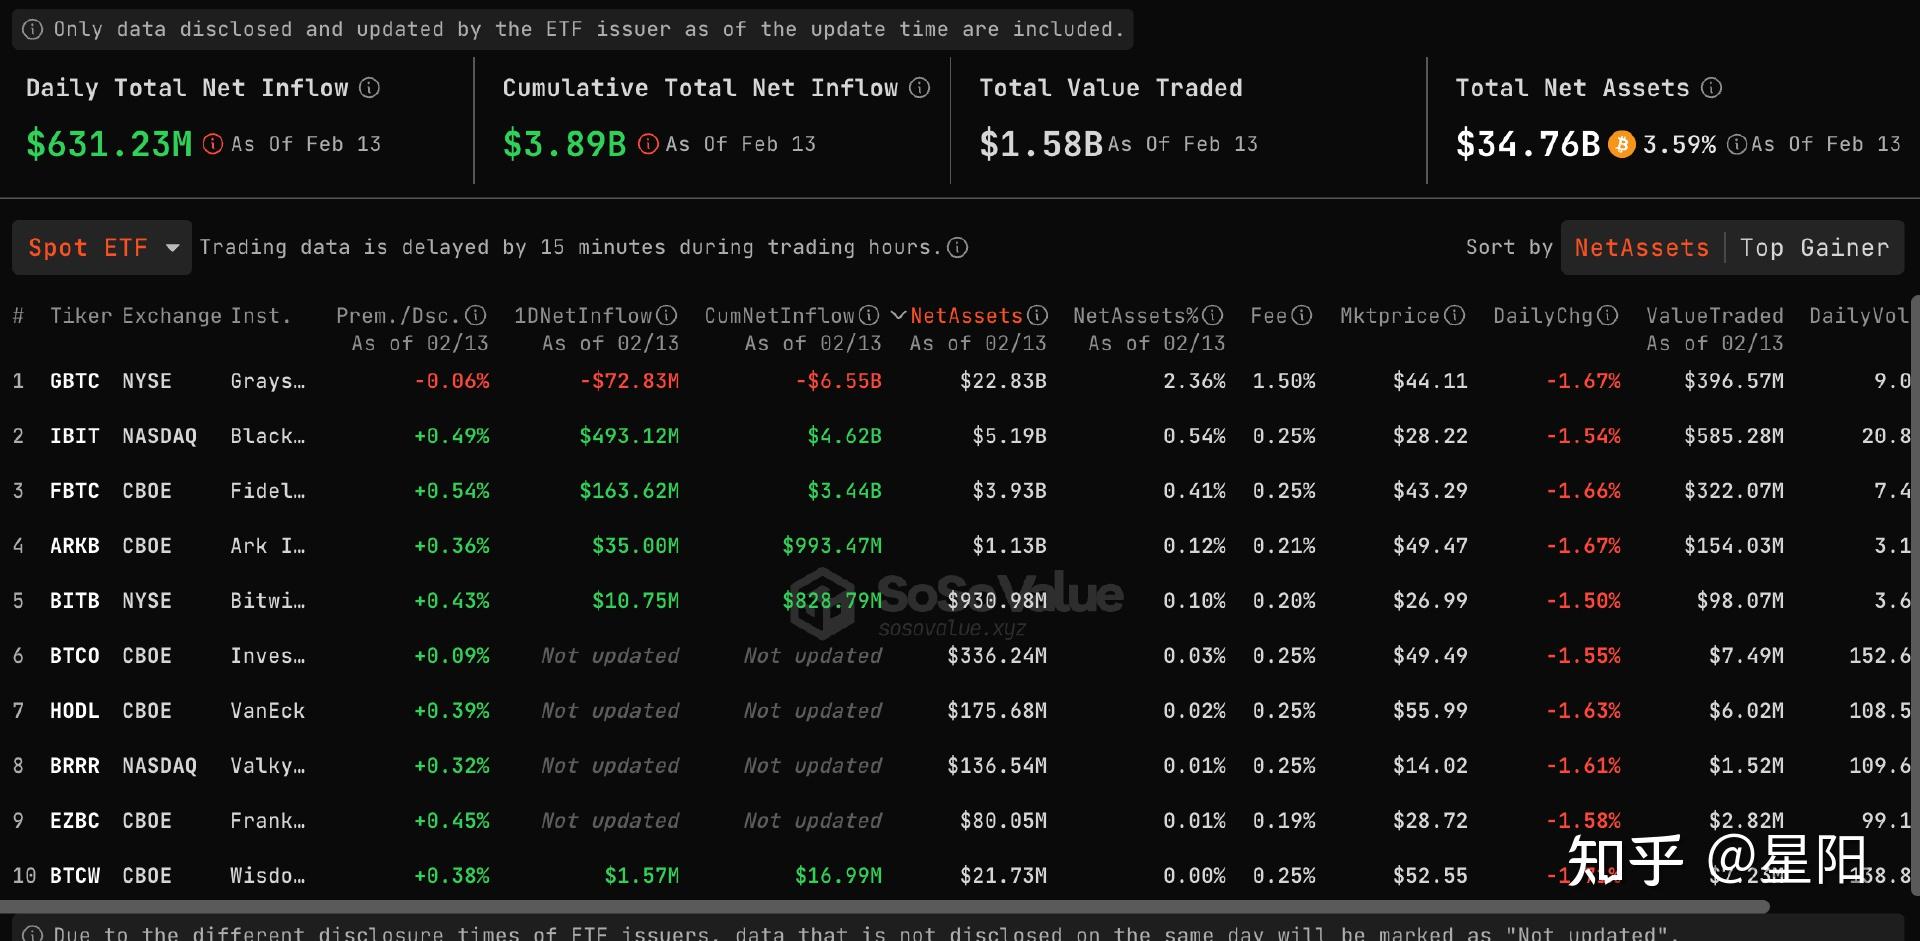Click info icon next to Total Net Assets
This screenshot has height=941, width=1920.
click(x=1711, y=88)
